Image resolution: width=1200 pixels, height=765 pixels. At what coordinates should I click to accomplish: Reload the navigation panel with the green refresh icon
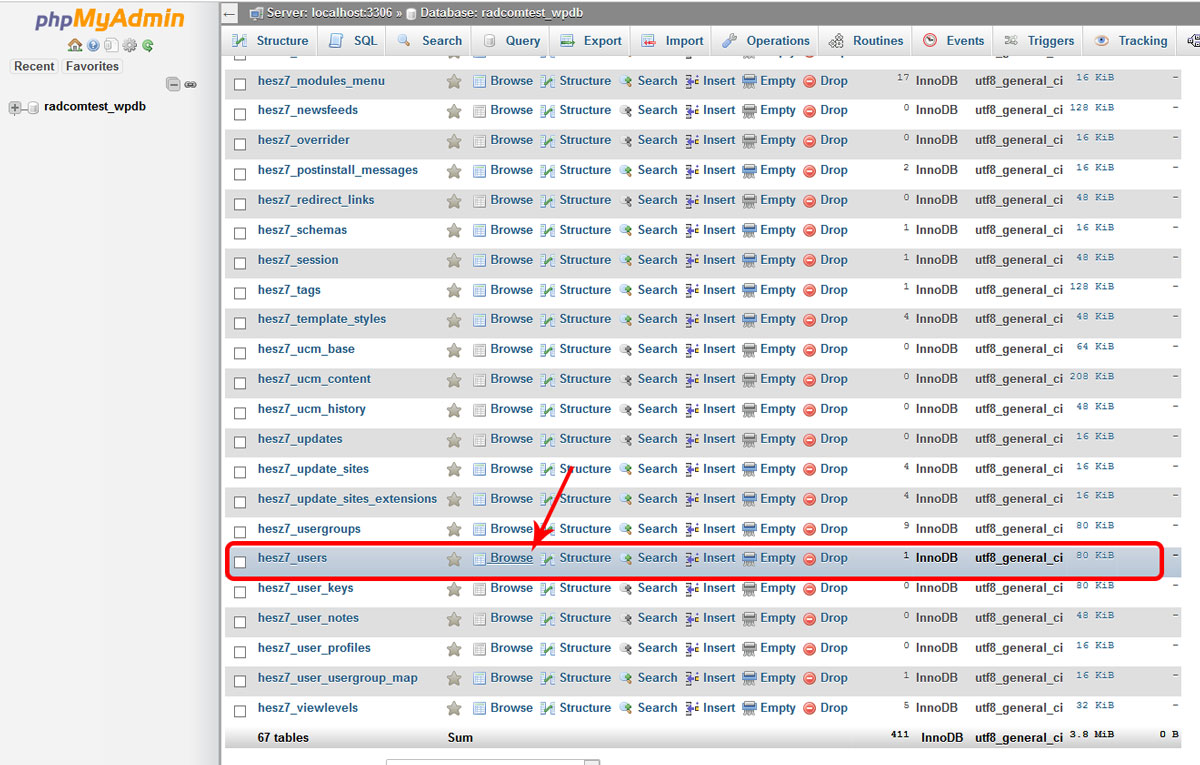tap(147, 45)
